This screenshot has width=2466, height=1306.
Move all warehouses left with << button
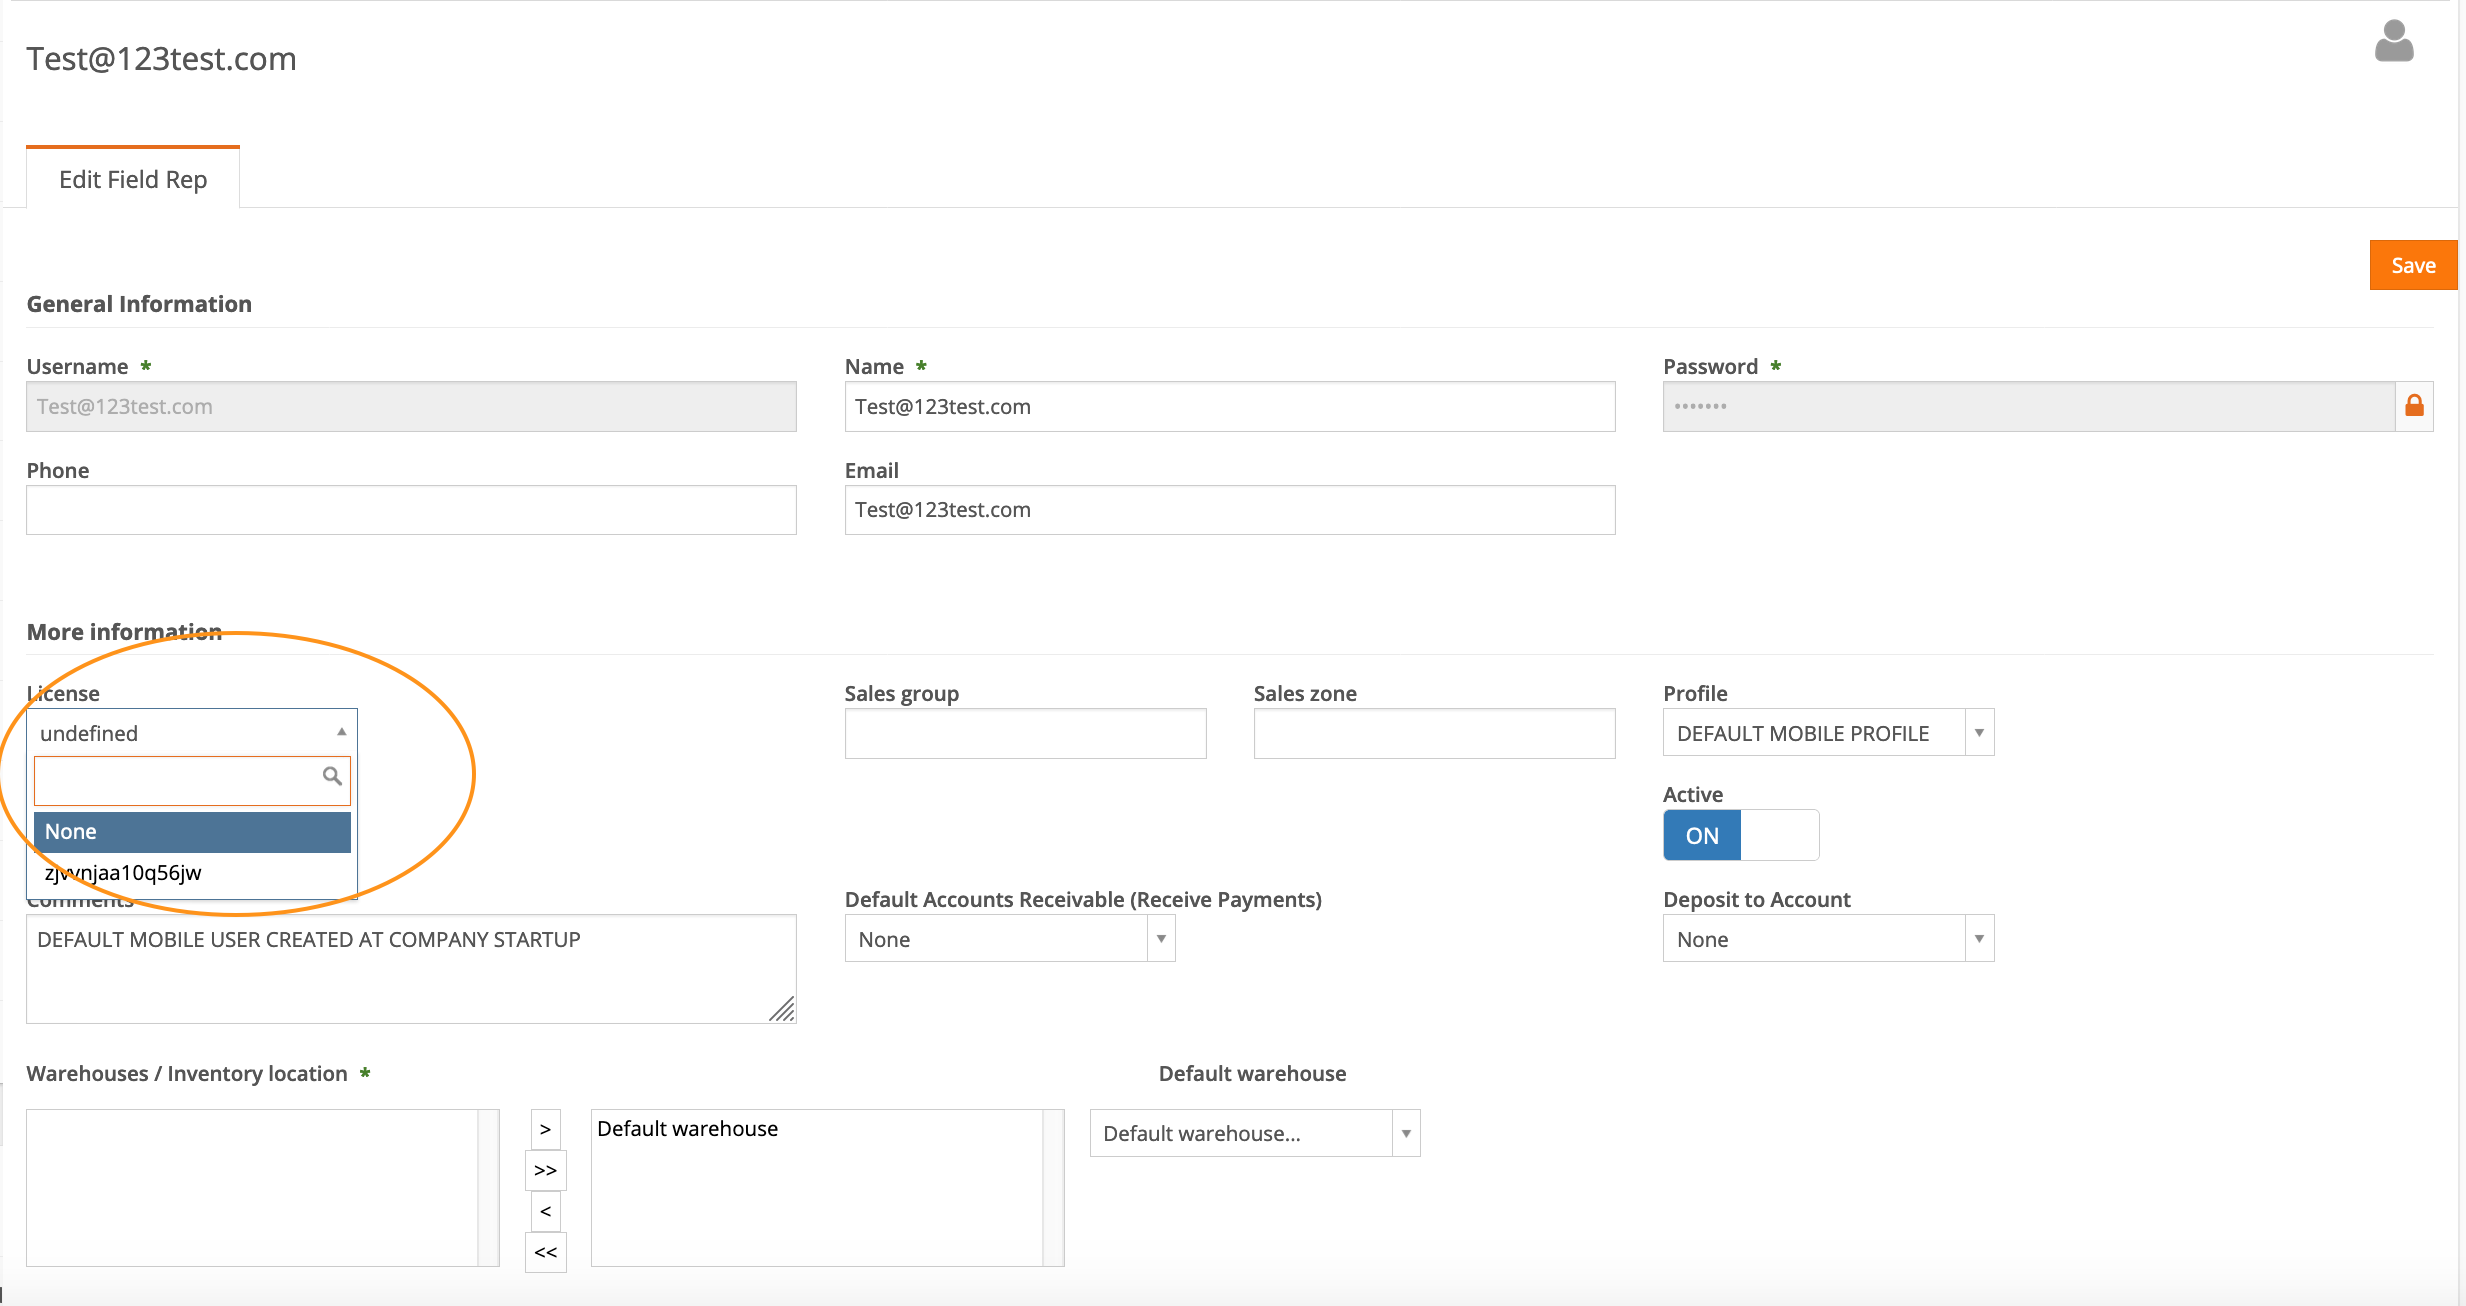(x=545, y=1252)
